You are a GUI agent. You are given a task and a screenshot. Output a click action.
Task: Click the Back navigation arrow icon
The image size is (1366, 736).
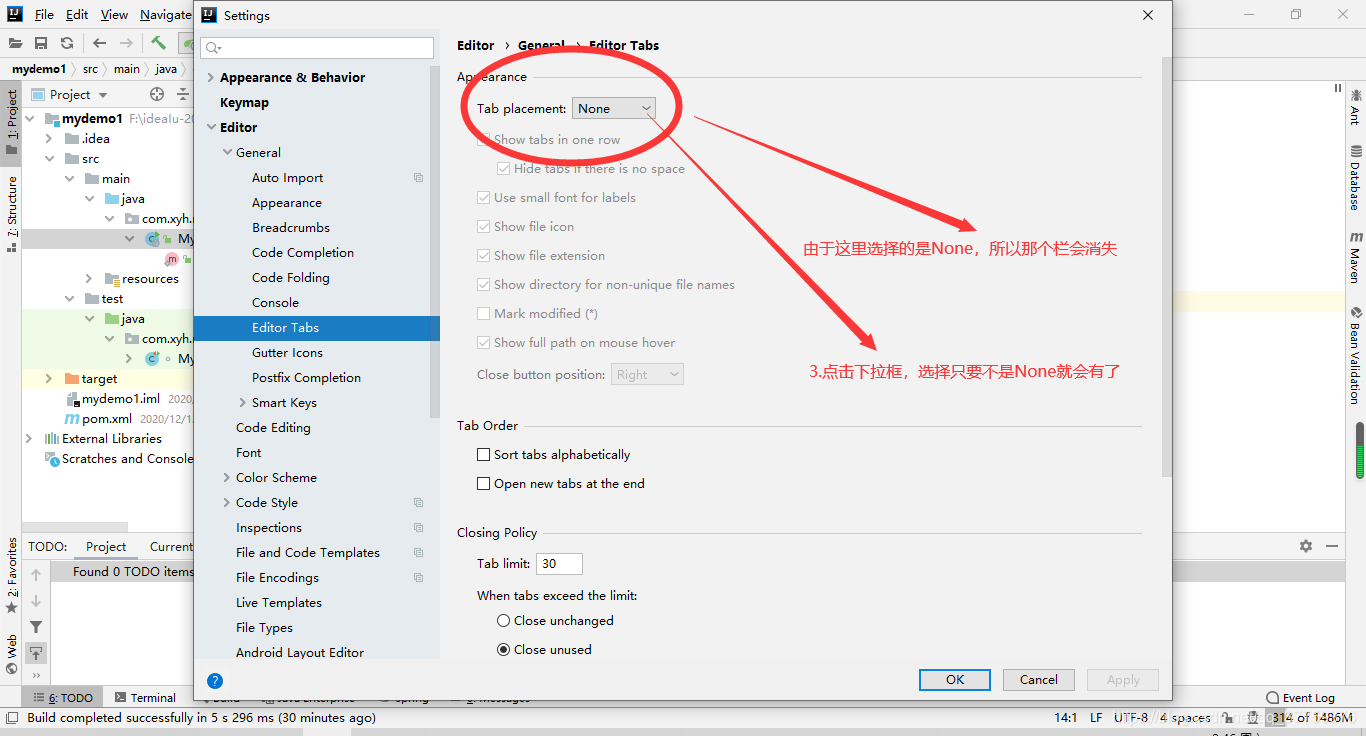tap(99, 43)
